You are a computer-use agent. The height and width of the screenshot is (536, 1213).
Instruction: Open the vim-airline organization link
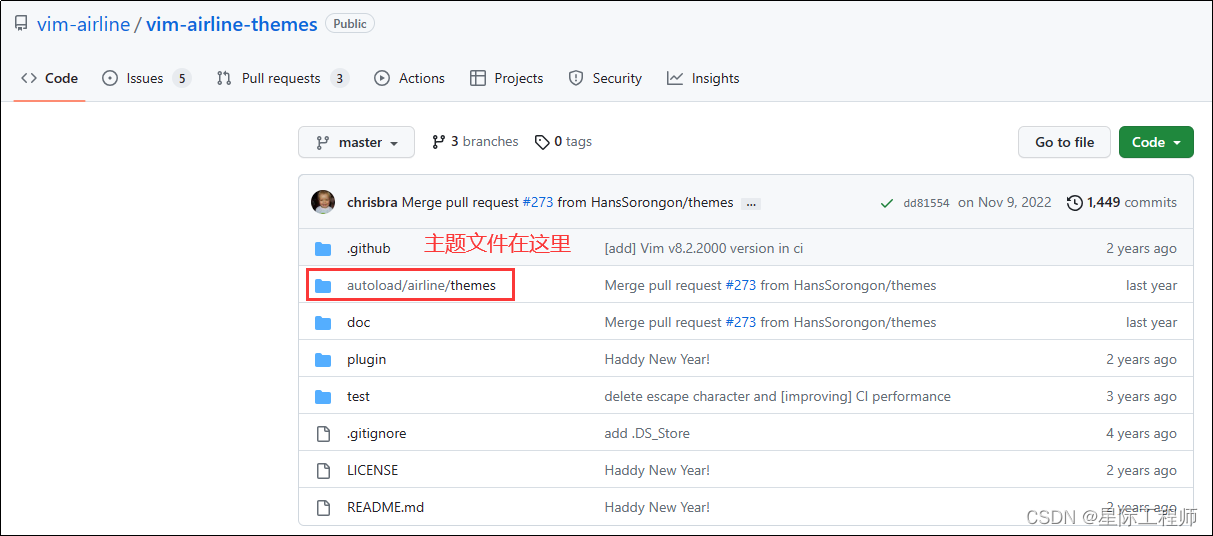pyautogui.click(x=84, y=24)
